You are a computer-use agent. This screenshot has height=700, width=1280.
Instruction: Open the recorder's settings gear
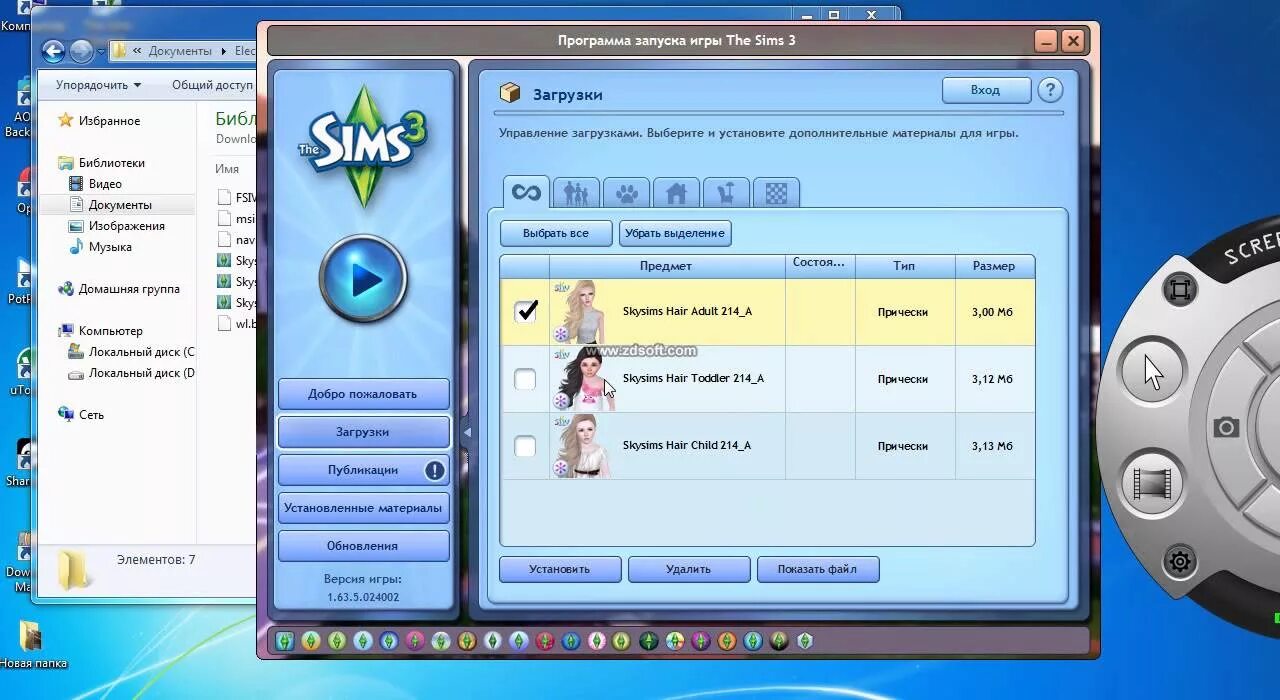pyautogui.click(x=1180, y=561)
